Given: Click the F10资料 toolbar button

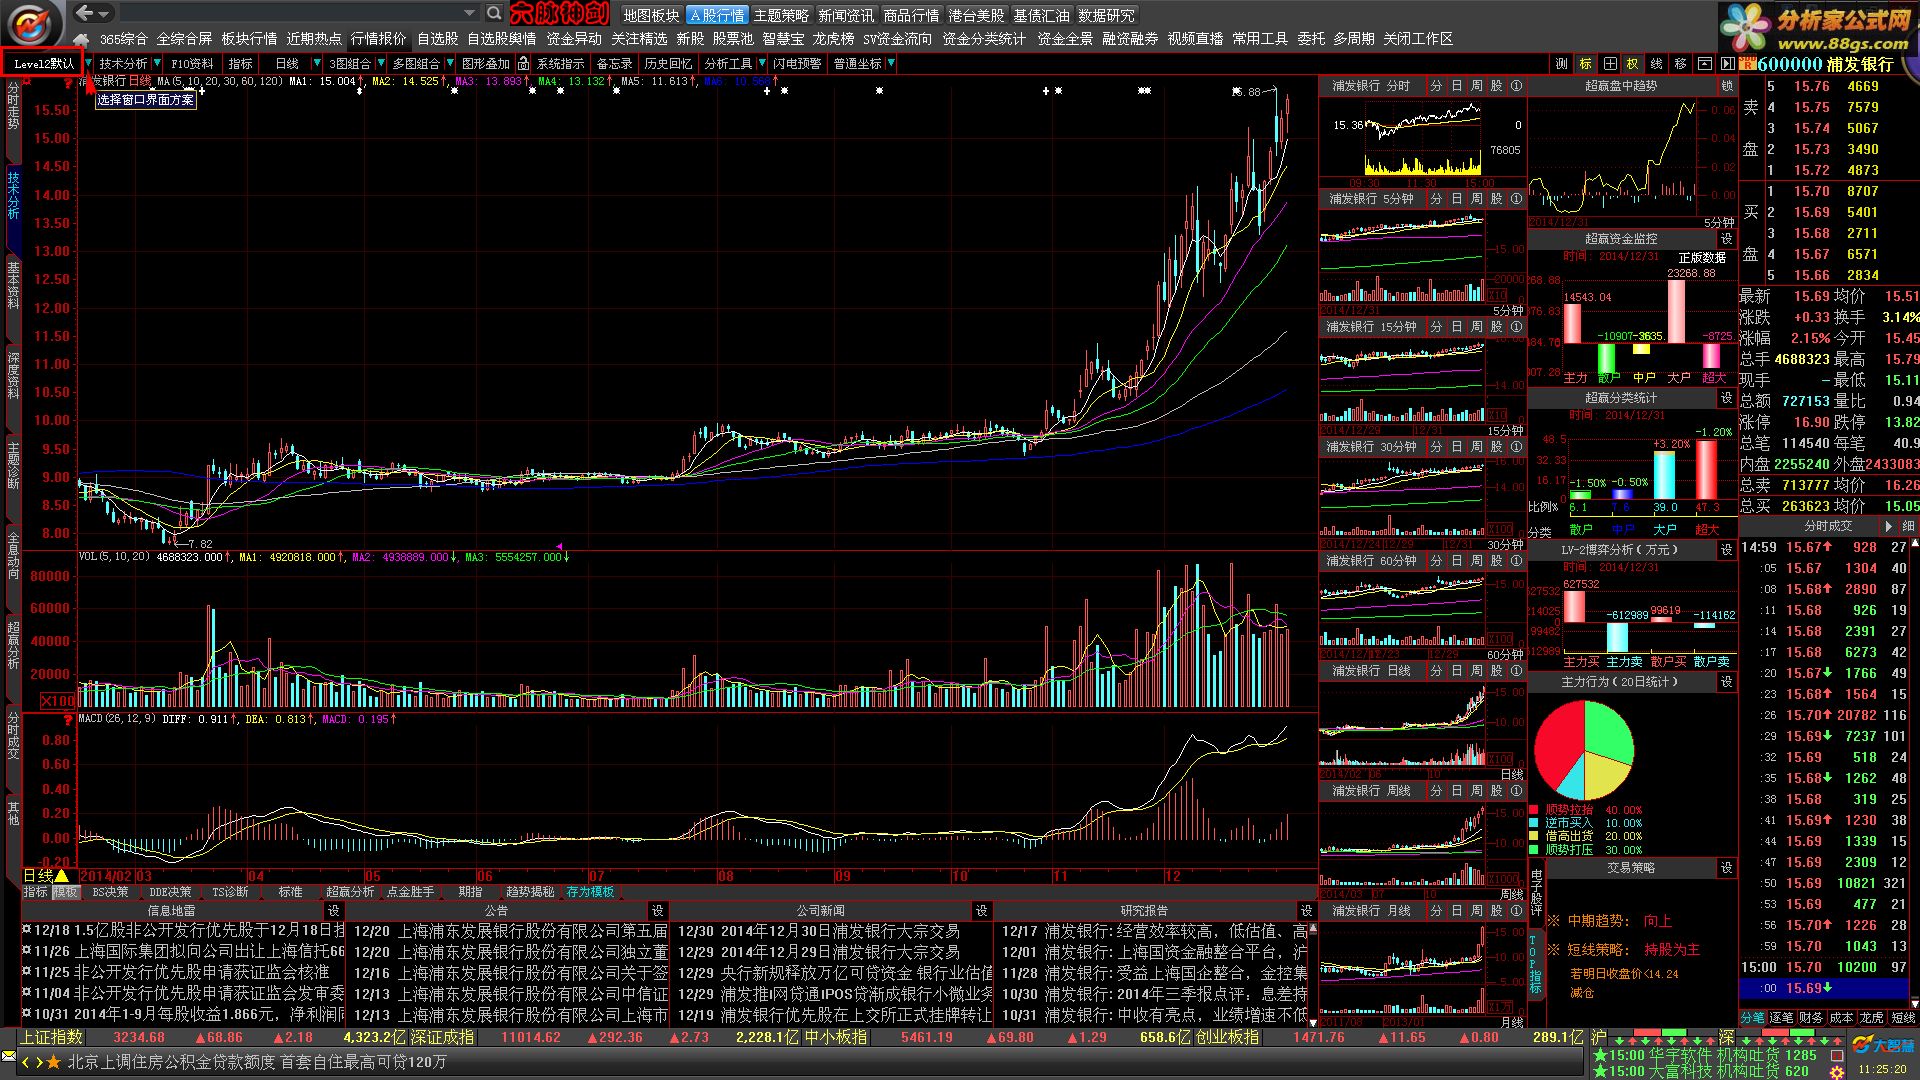Looking at the screenshot, I should [192, 63].
